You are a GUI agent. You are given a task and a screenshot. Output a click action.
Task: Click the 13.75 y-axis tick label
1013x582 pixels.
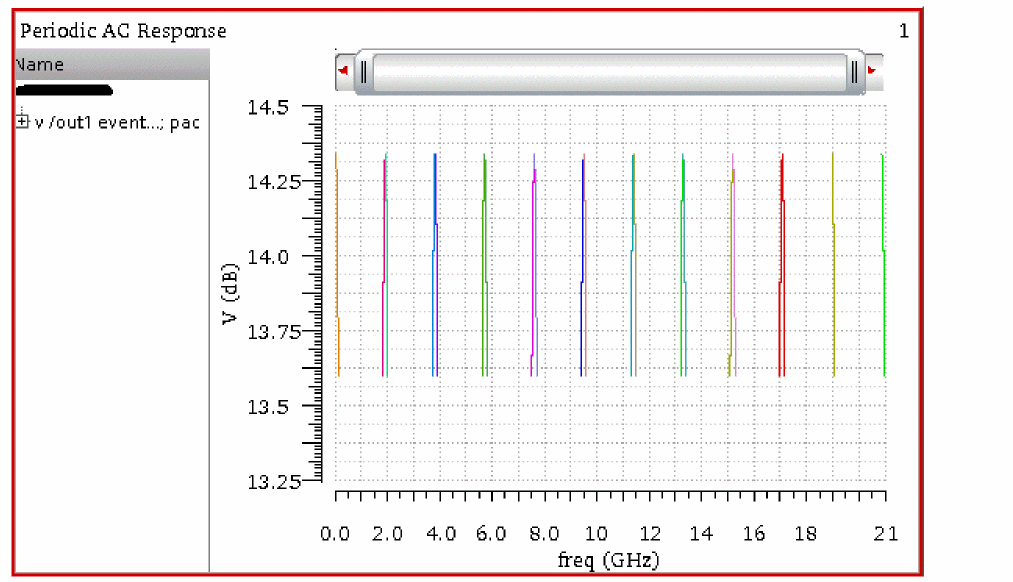click(x=274, y=332)
